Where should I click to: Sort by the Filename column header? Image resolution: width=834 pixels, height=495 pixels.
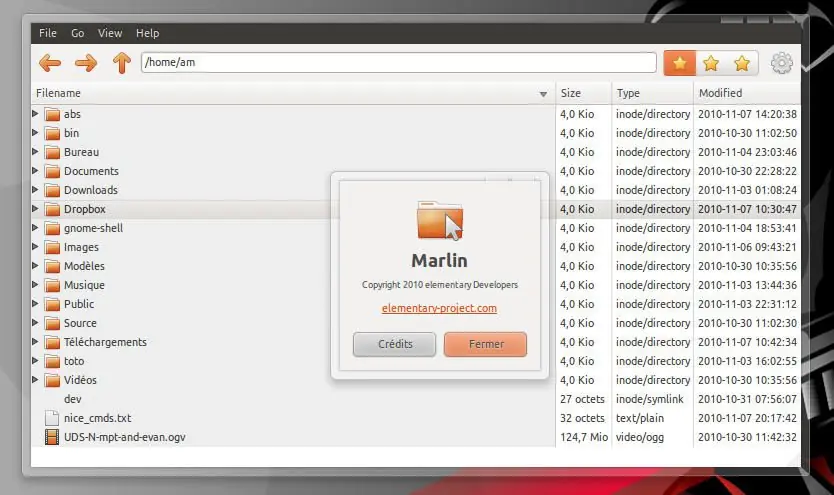coord(293,94)
